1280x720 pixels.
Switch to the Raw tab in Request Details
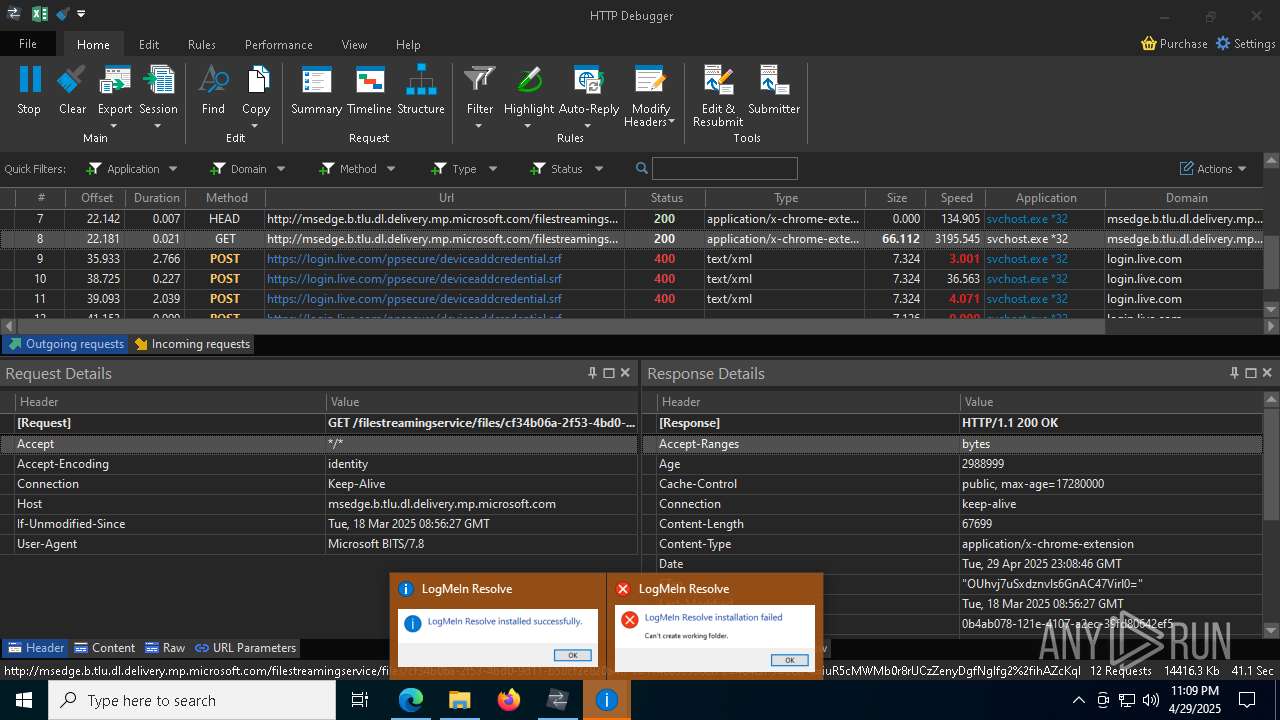coord(165,648)
